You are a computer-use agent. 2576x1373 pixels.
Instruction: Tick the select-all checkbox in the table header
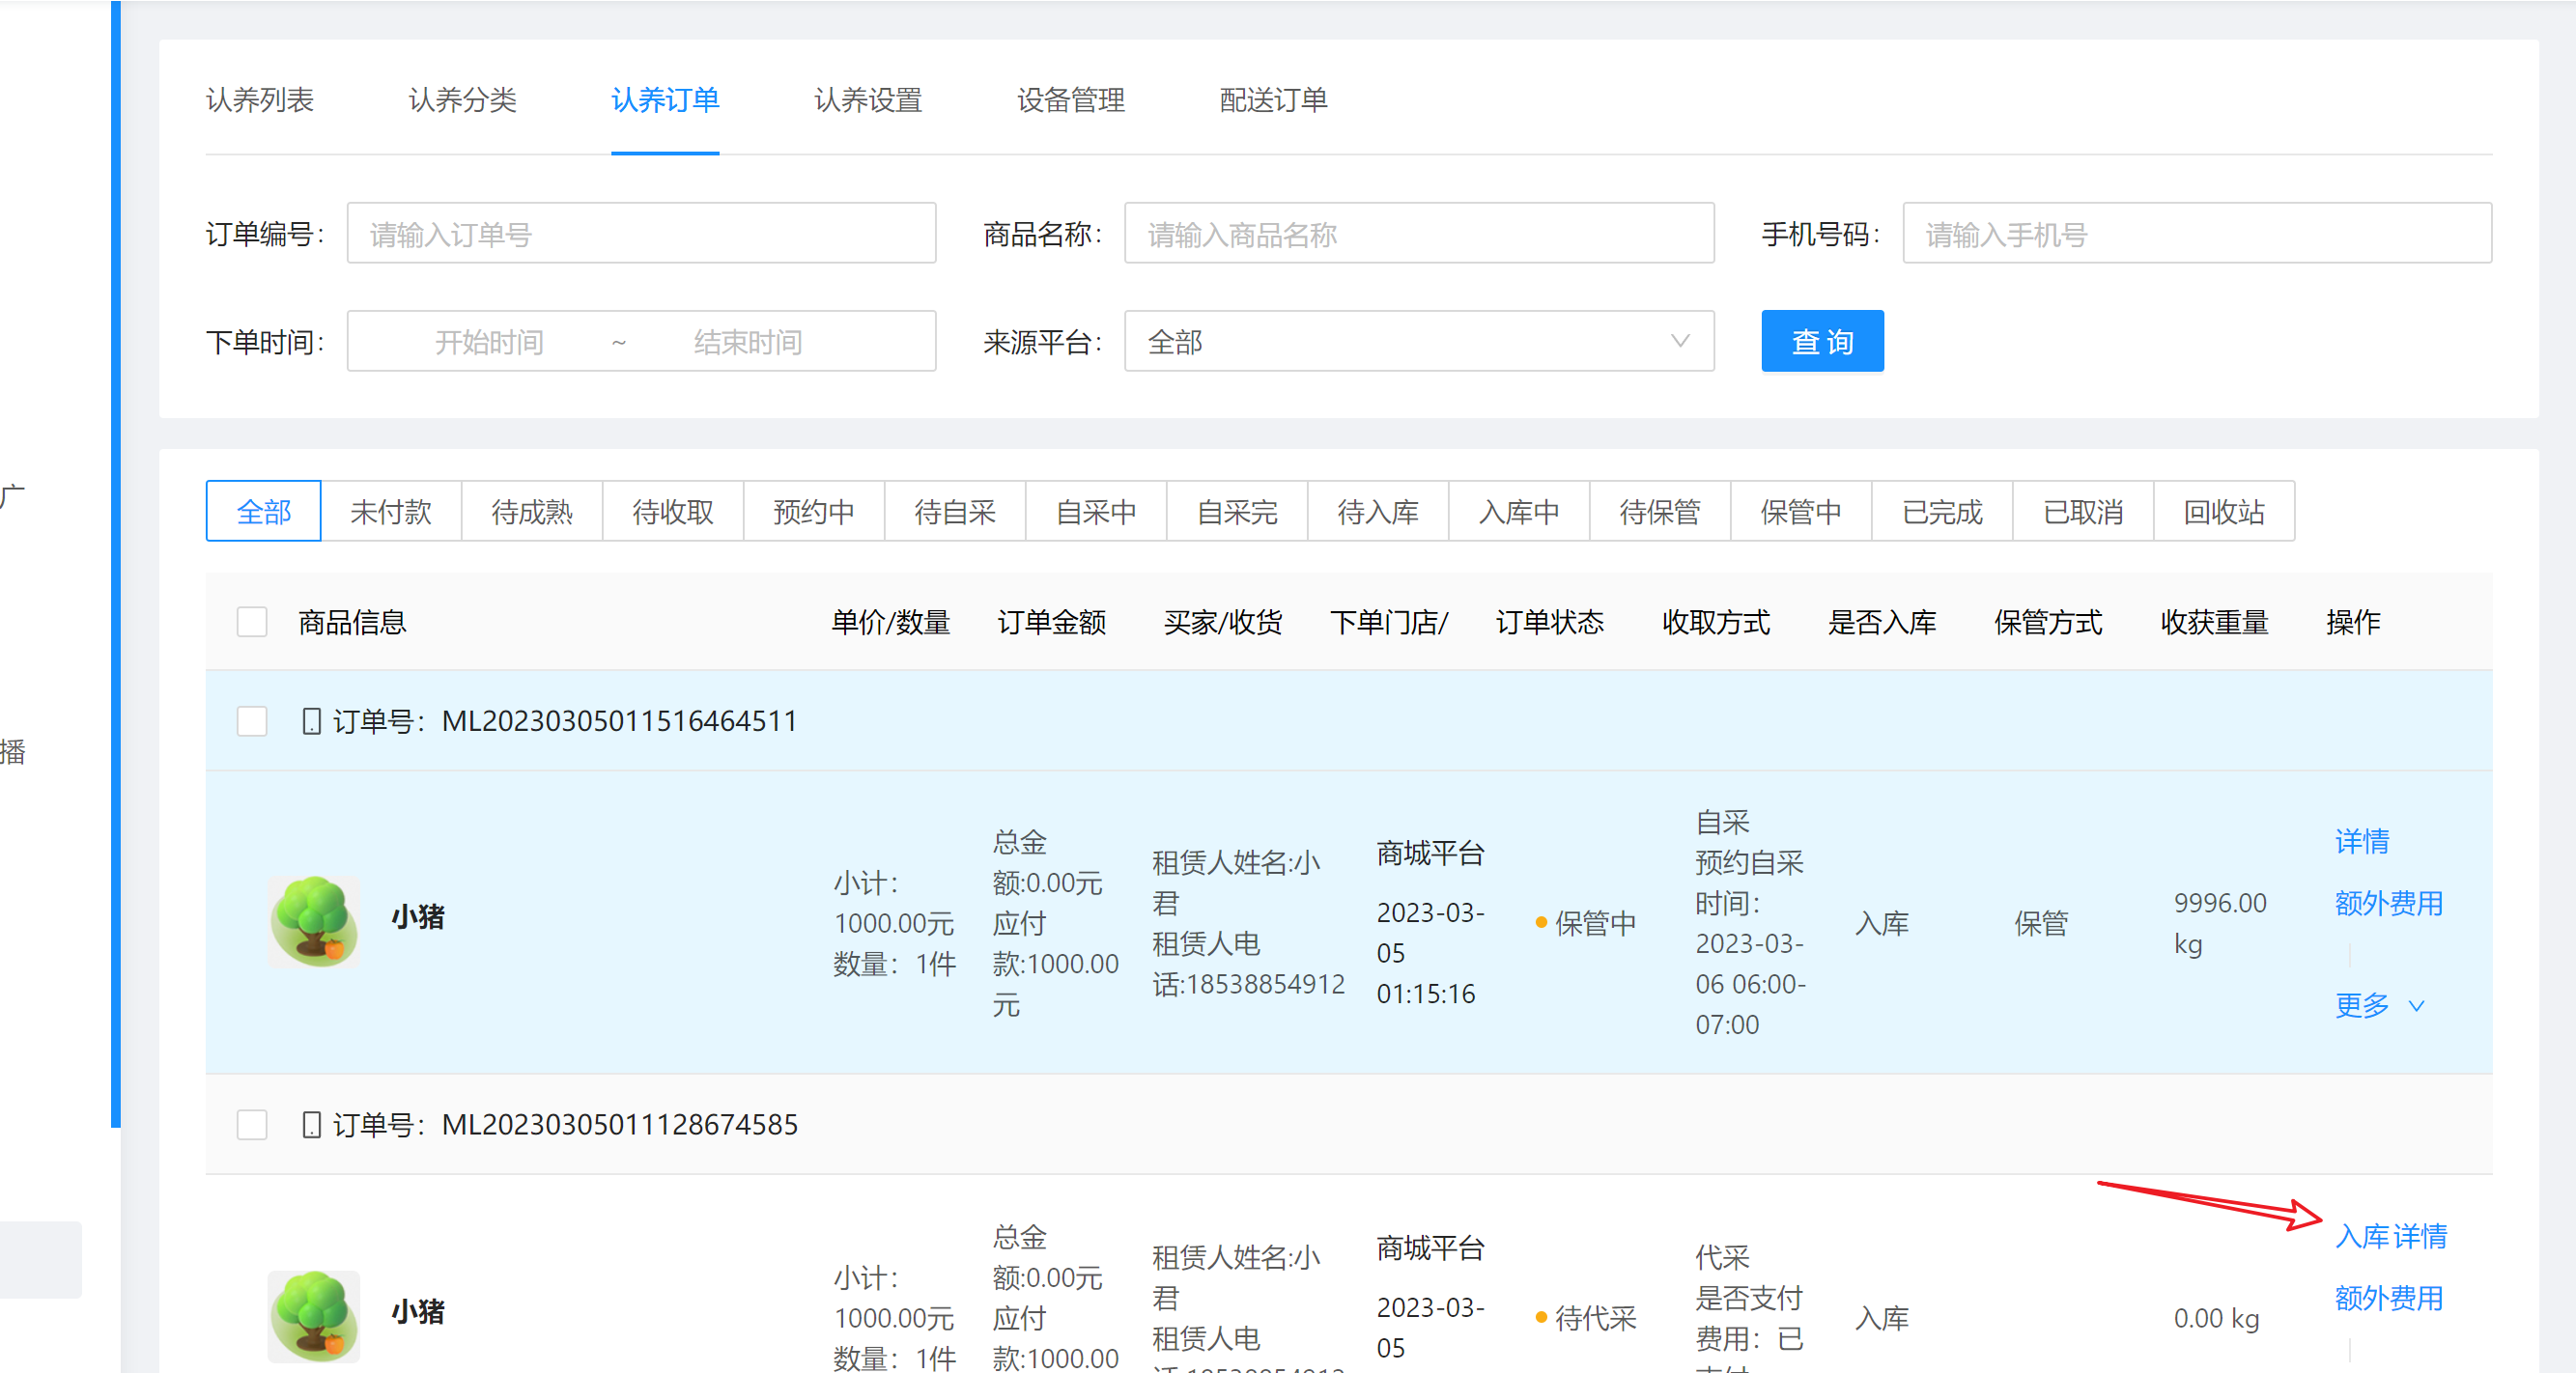click(x=252, y=622)
